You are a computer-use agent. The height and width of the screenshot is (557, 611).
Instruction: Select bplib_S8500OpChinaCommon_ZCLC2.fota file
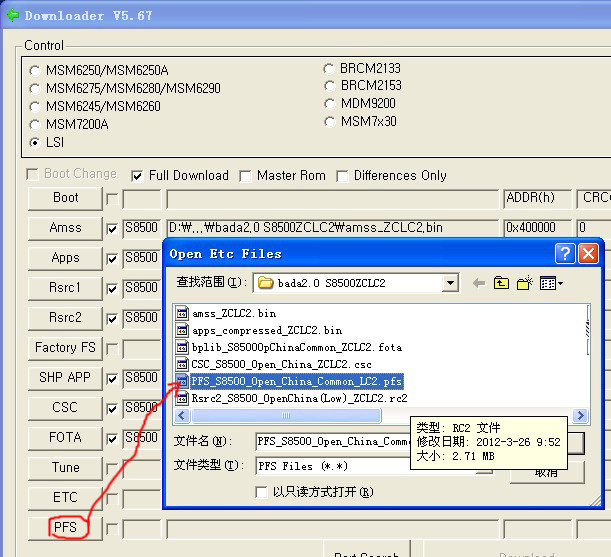click(x=297, y=347)
